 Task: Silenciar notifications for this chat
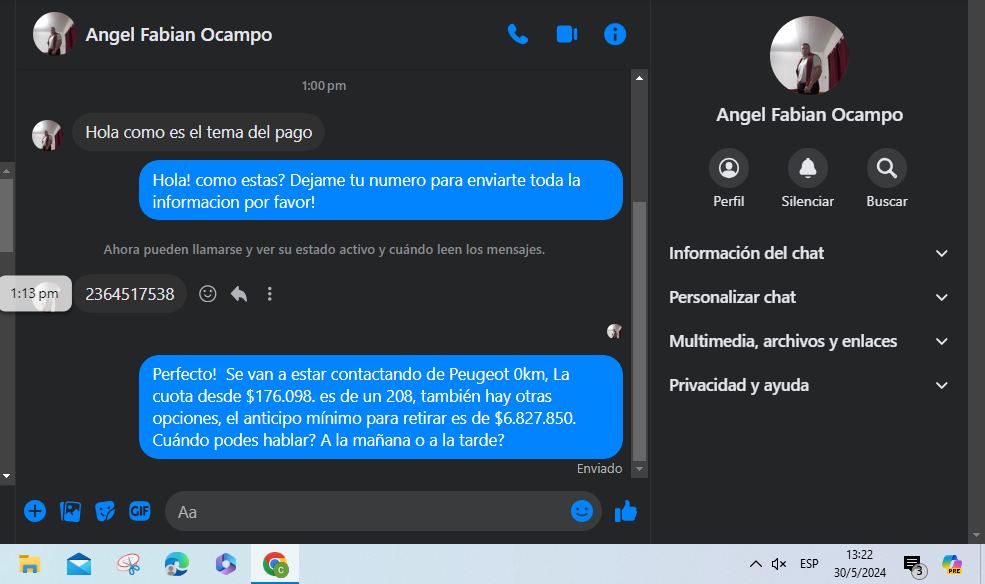click(808, 179)
